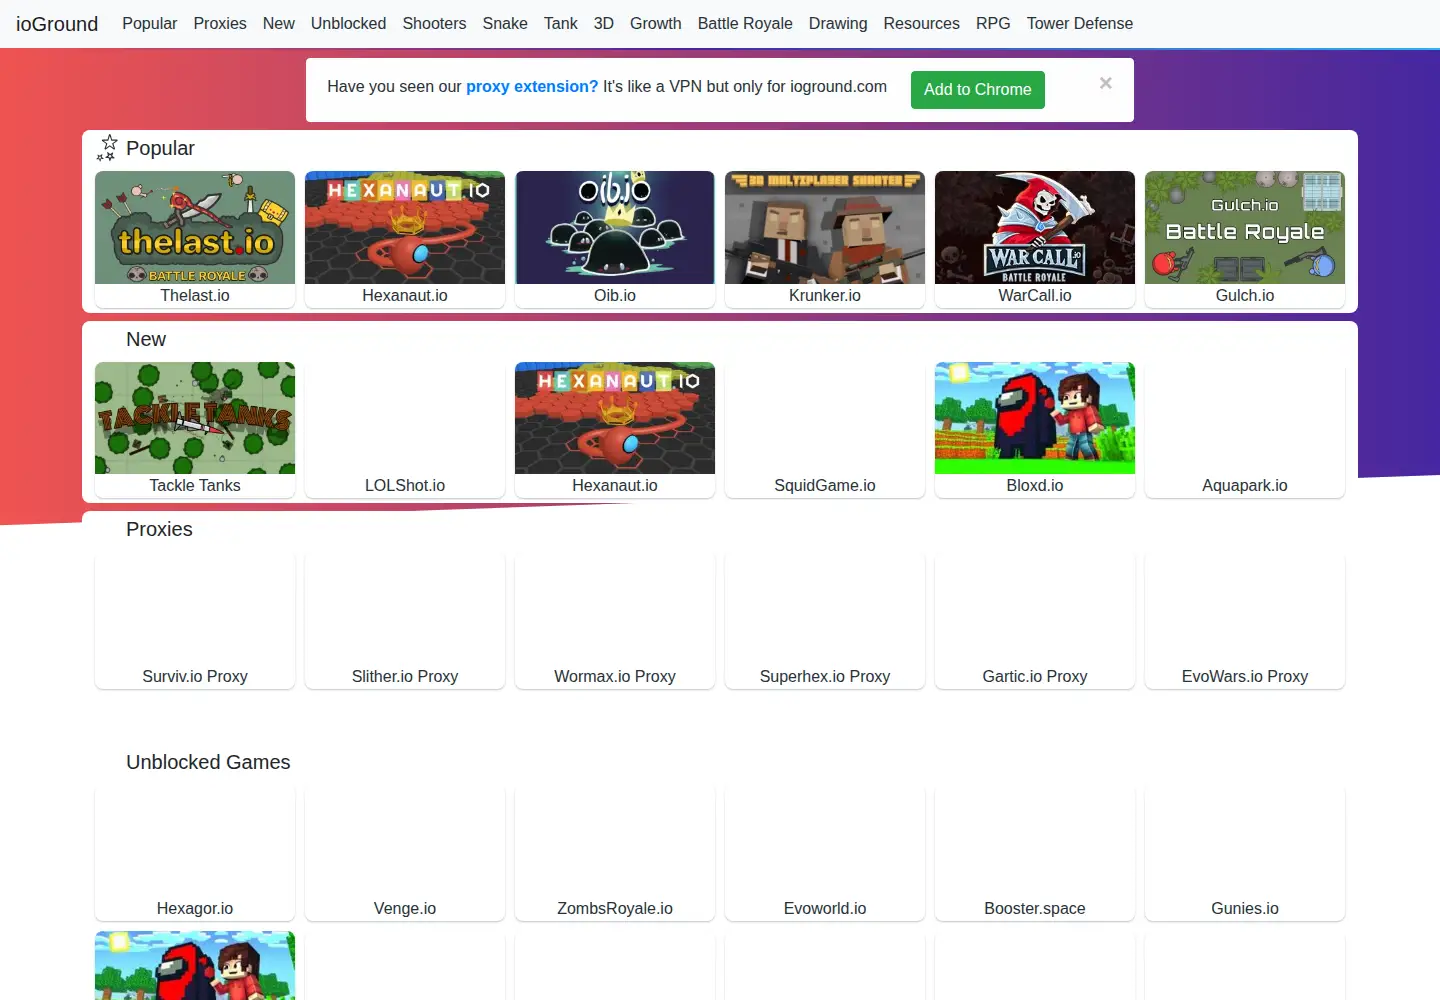
Task: Open the Battle Royale category
Action: coord(745,23)
